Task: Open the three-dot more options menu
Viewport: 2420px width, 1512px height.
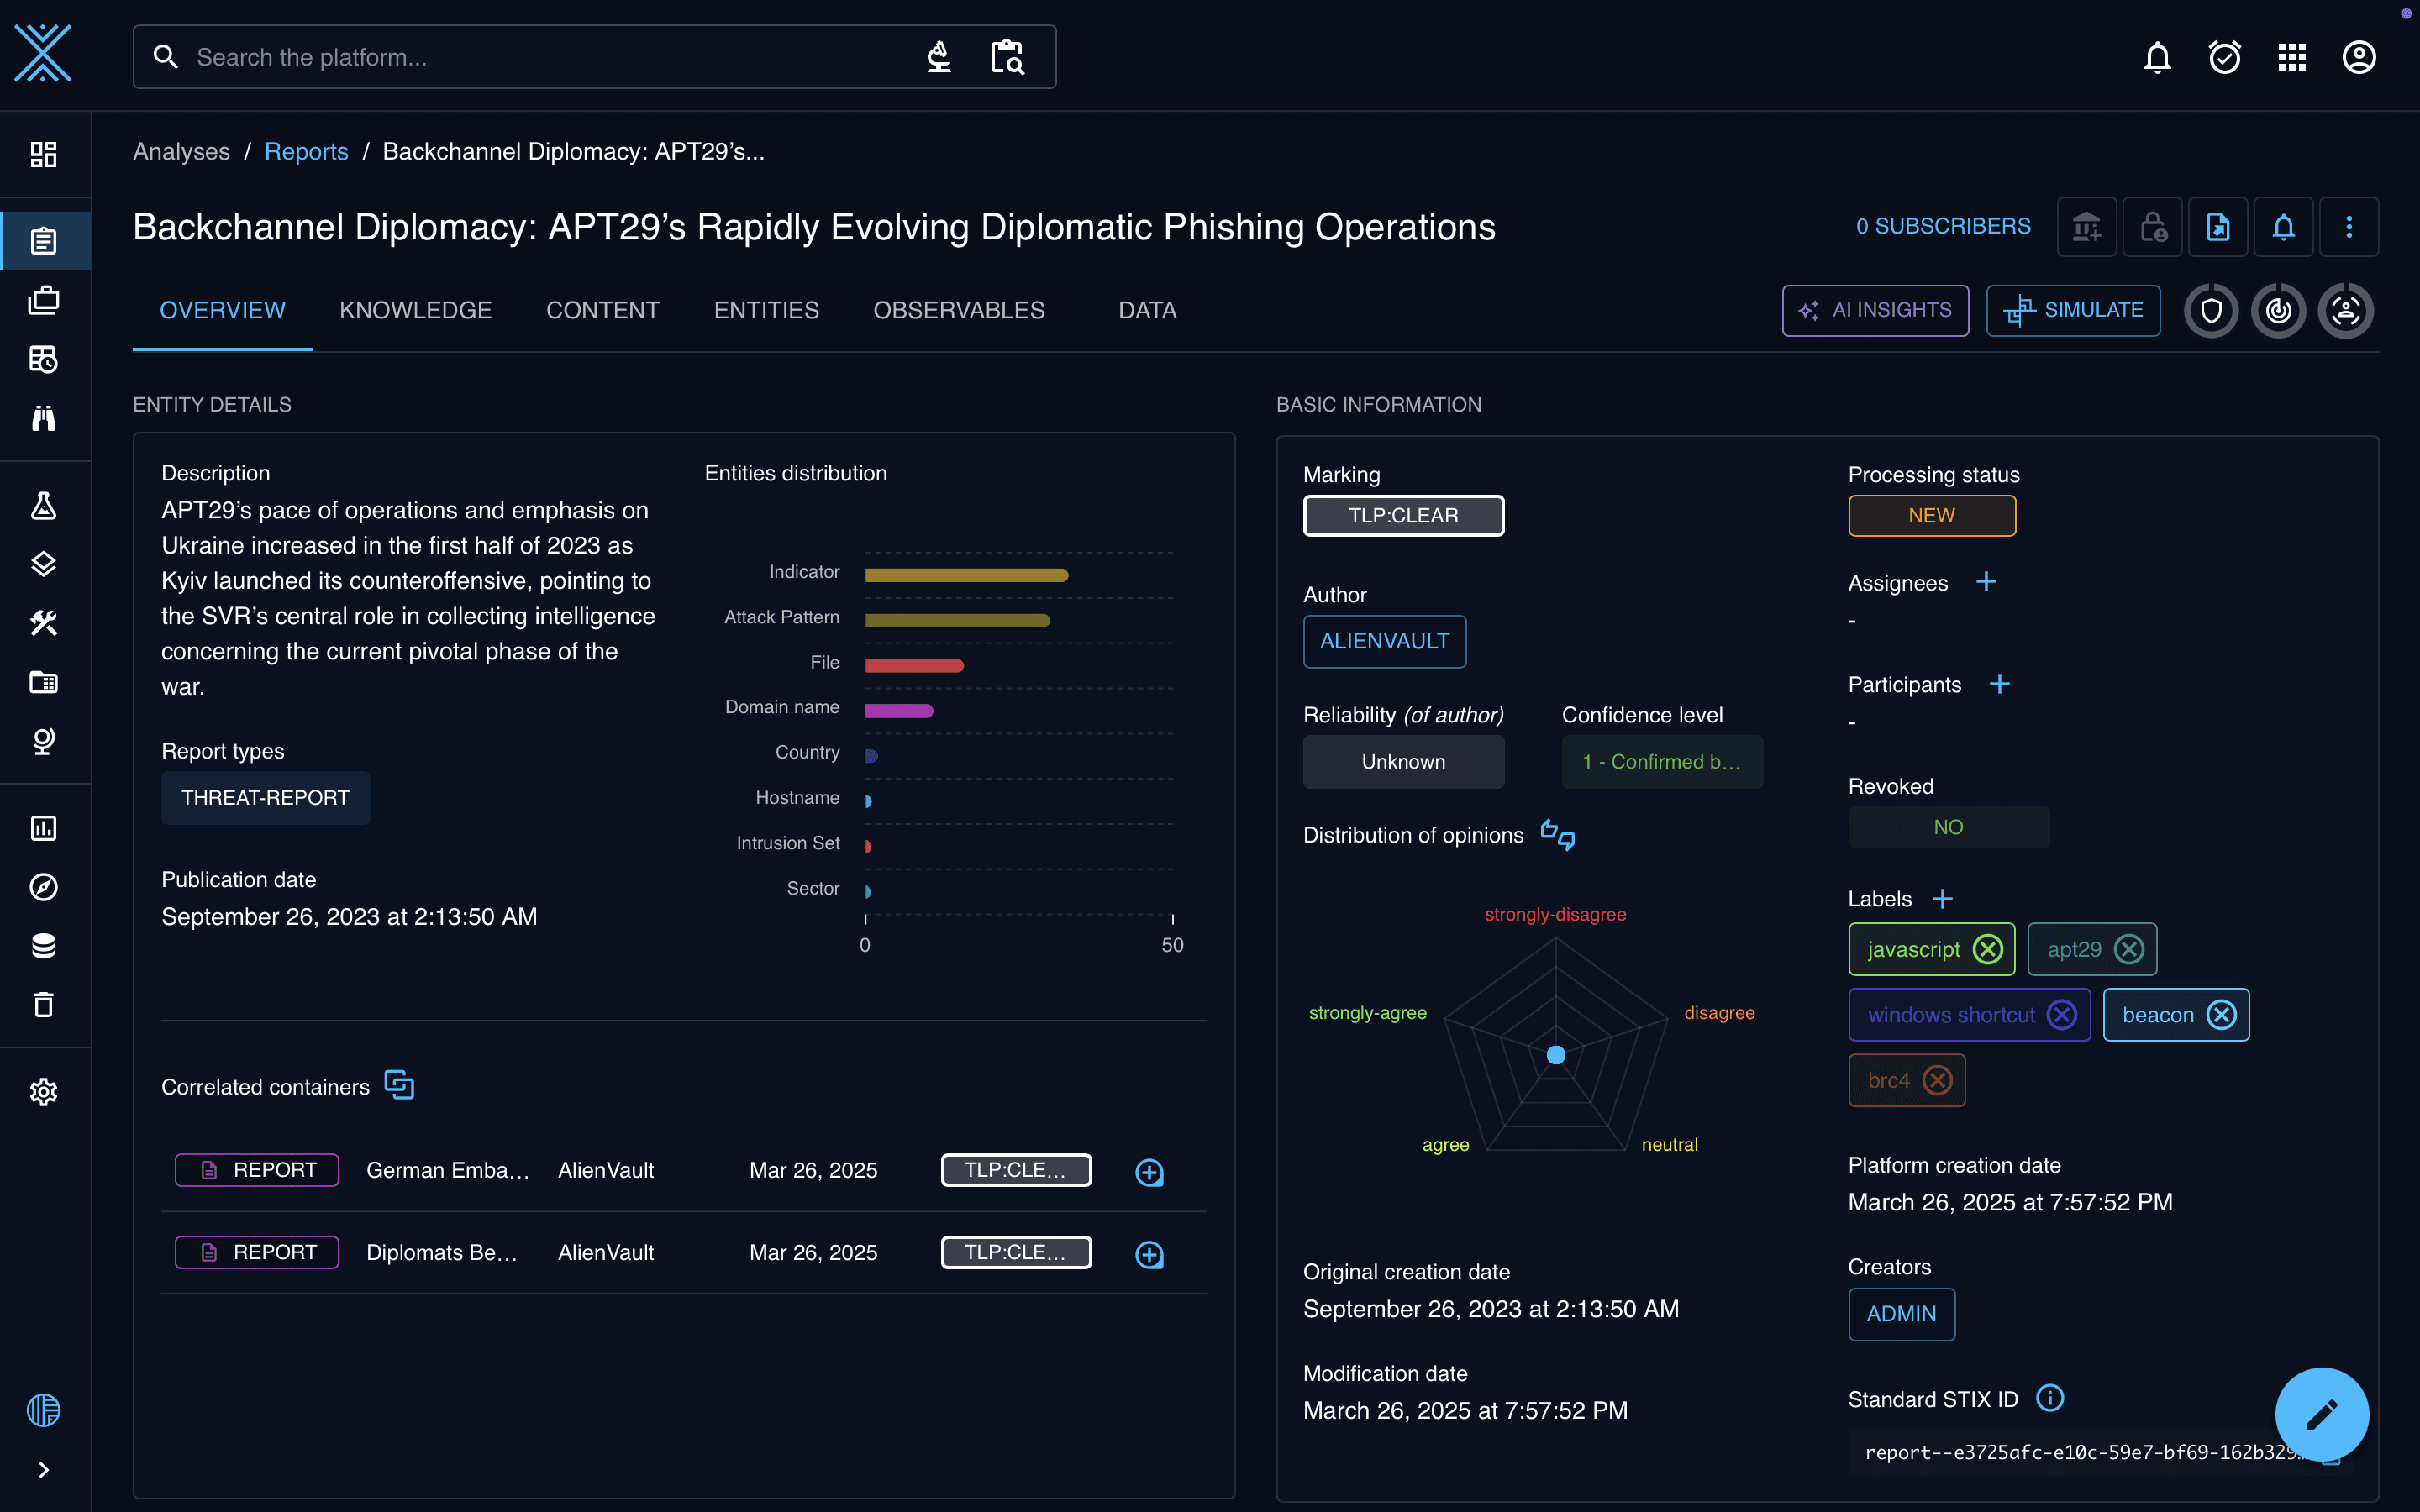Action: click(2349, 227)
